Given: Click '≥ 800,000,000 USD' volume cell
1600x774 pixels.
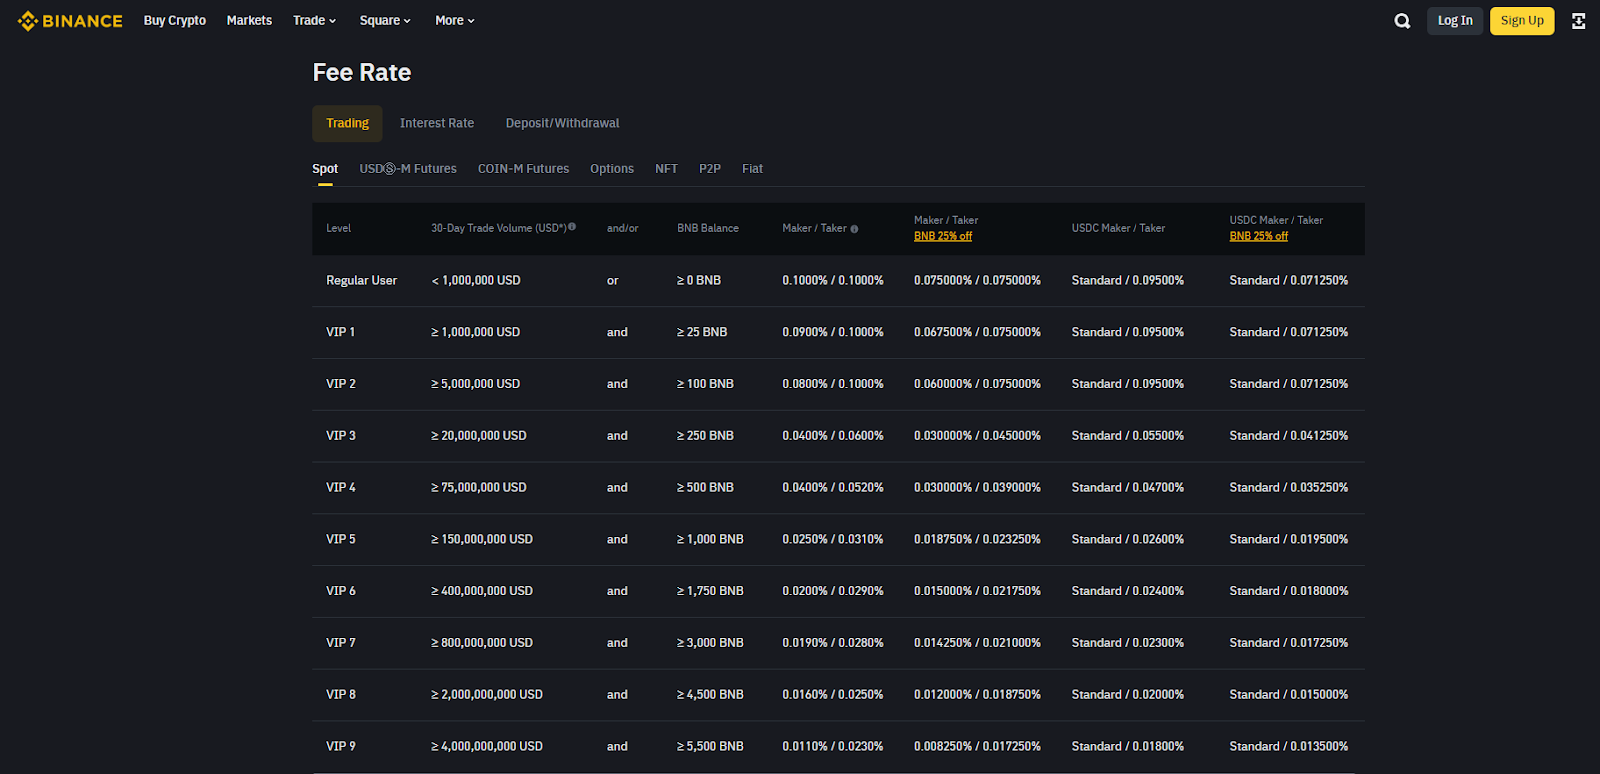Looking at the screenshot, I should (482, 643).
